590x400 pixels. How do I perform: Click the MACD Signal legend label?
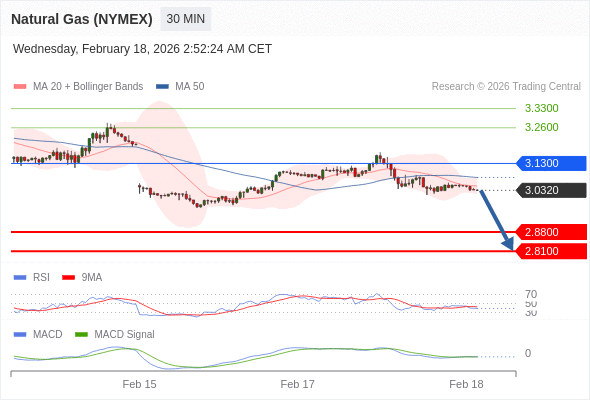[124, 335]
